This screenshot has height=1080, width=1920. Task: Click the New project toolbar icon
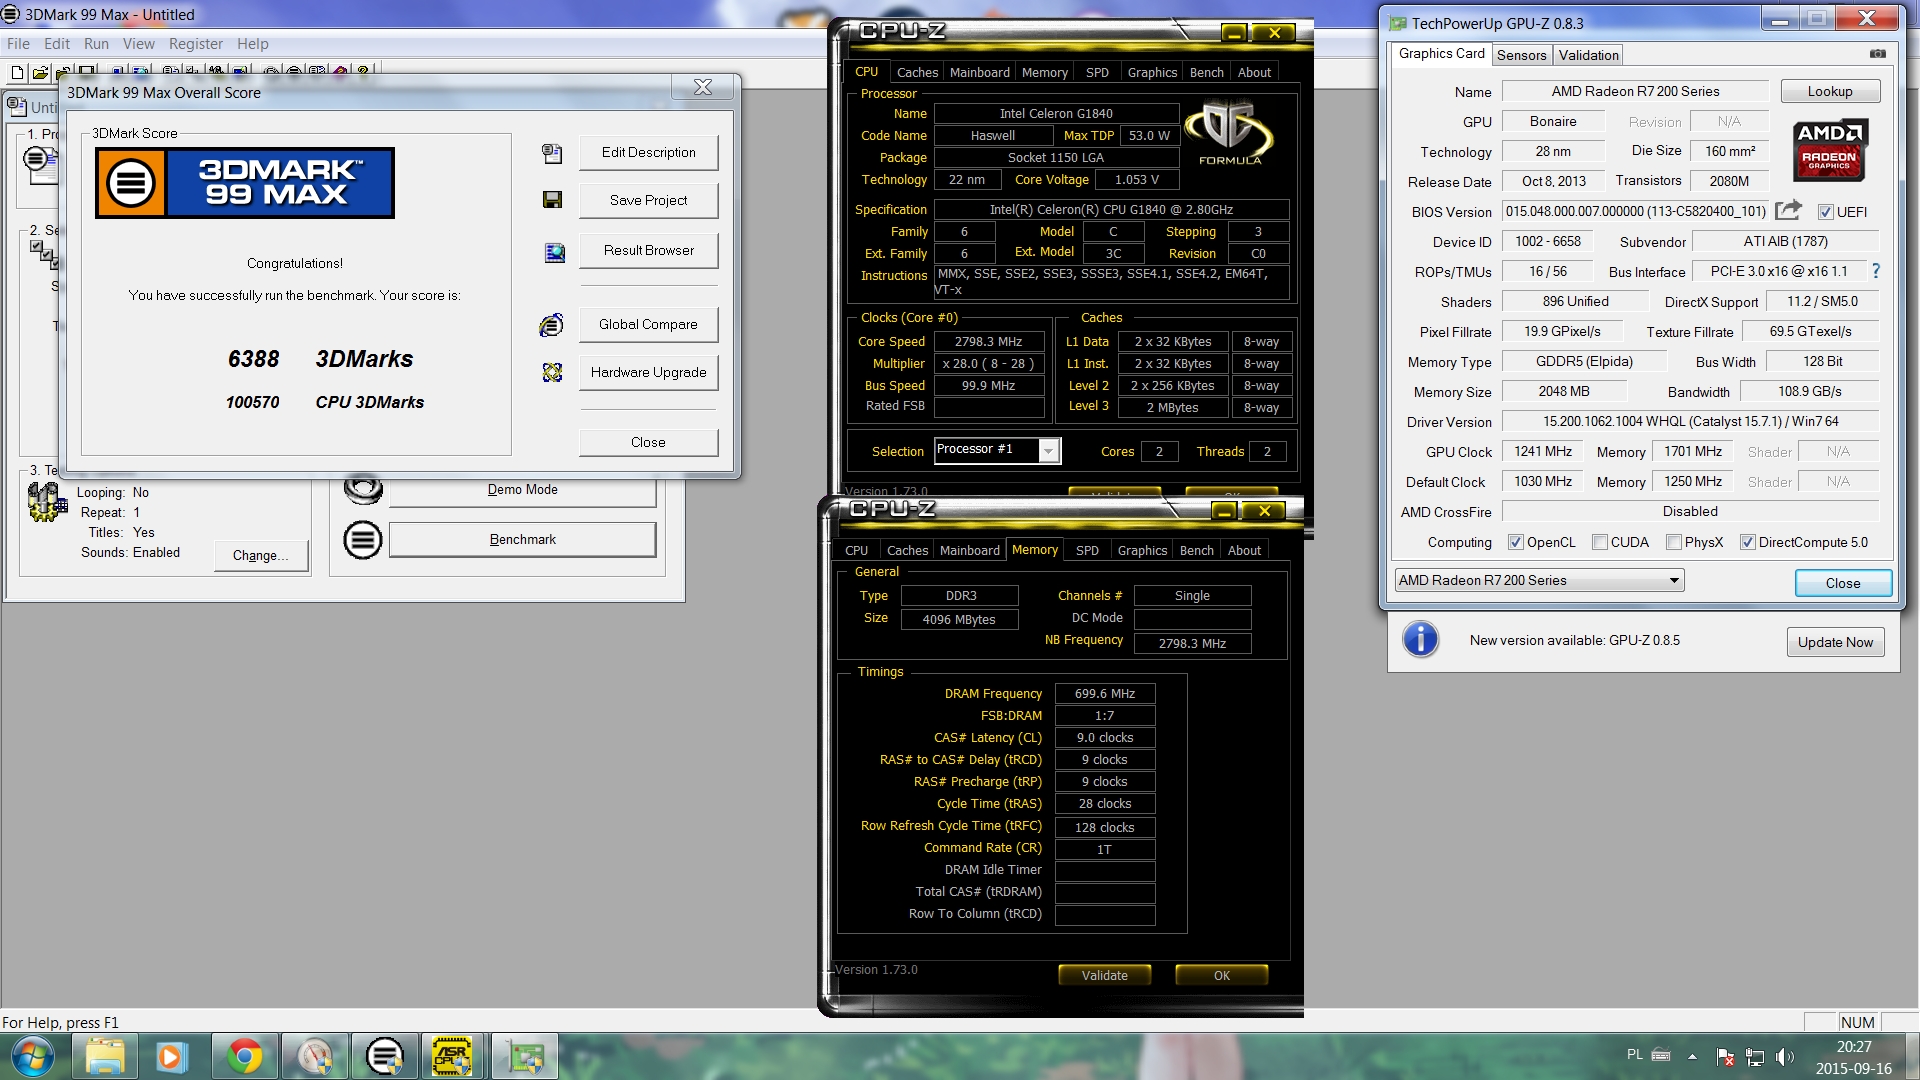[17, 72]
